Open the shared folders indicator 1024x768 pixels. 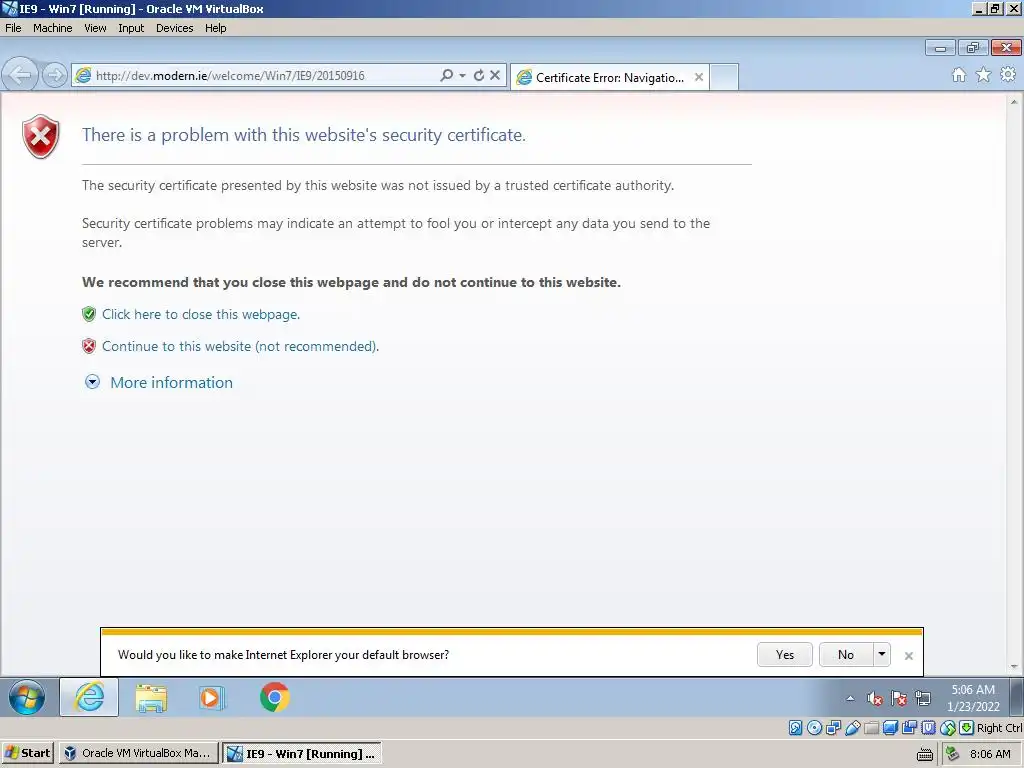pos(871,728)
